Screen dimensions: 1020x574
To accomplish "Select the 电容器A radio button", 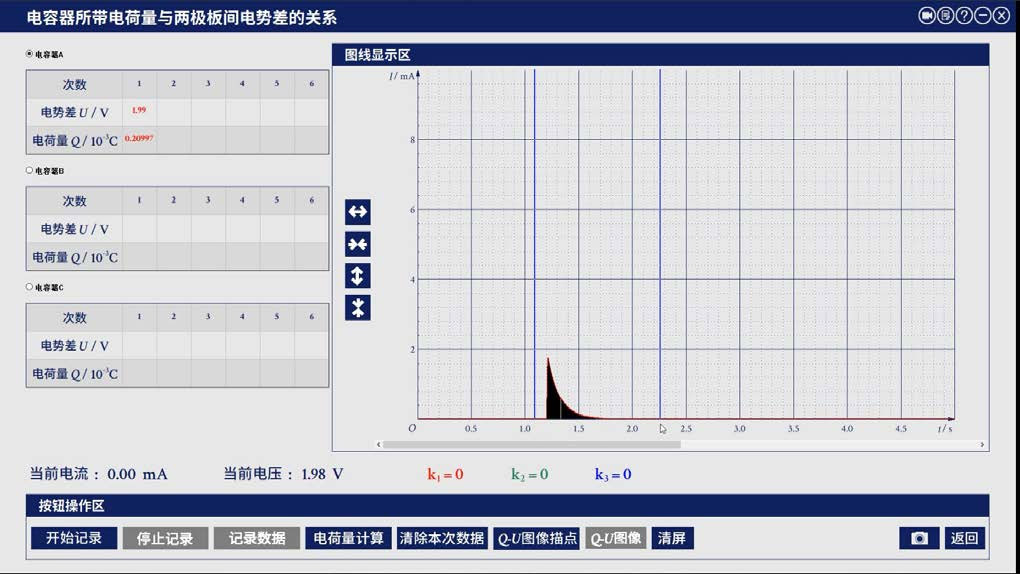I will [30, 54].
